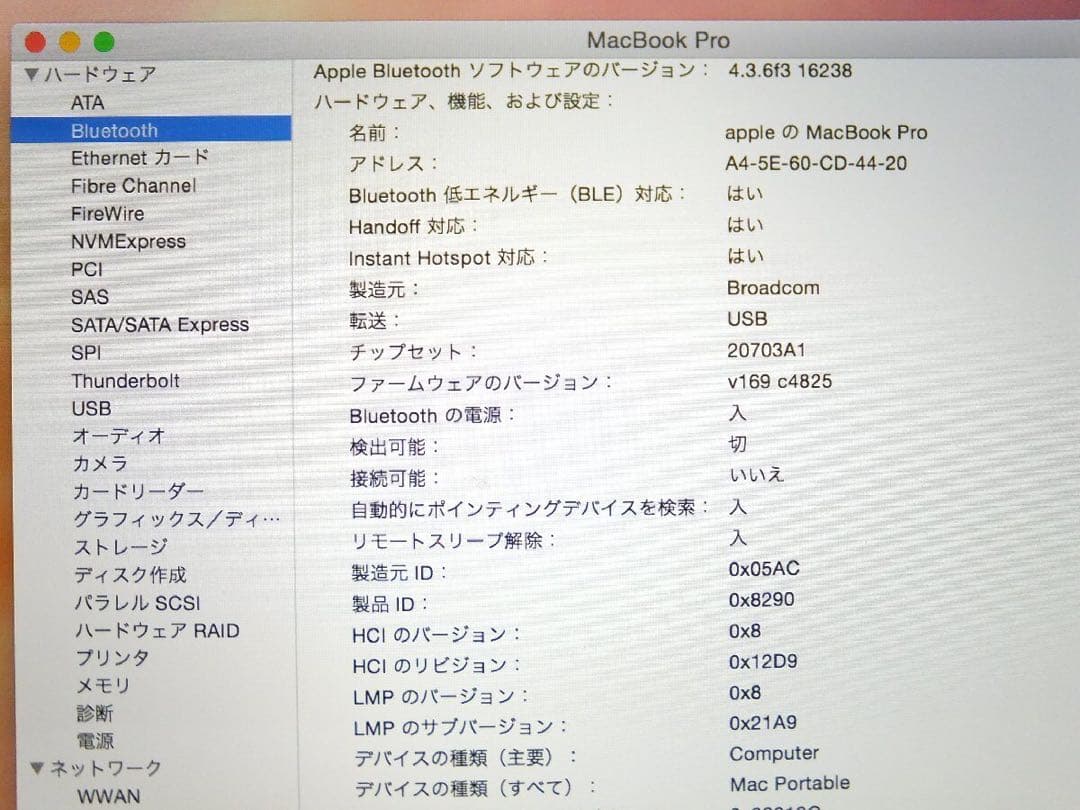Select SPI in the sidebar
Viewport: 1080px width, 810px height.
click(86, 353)
